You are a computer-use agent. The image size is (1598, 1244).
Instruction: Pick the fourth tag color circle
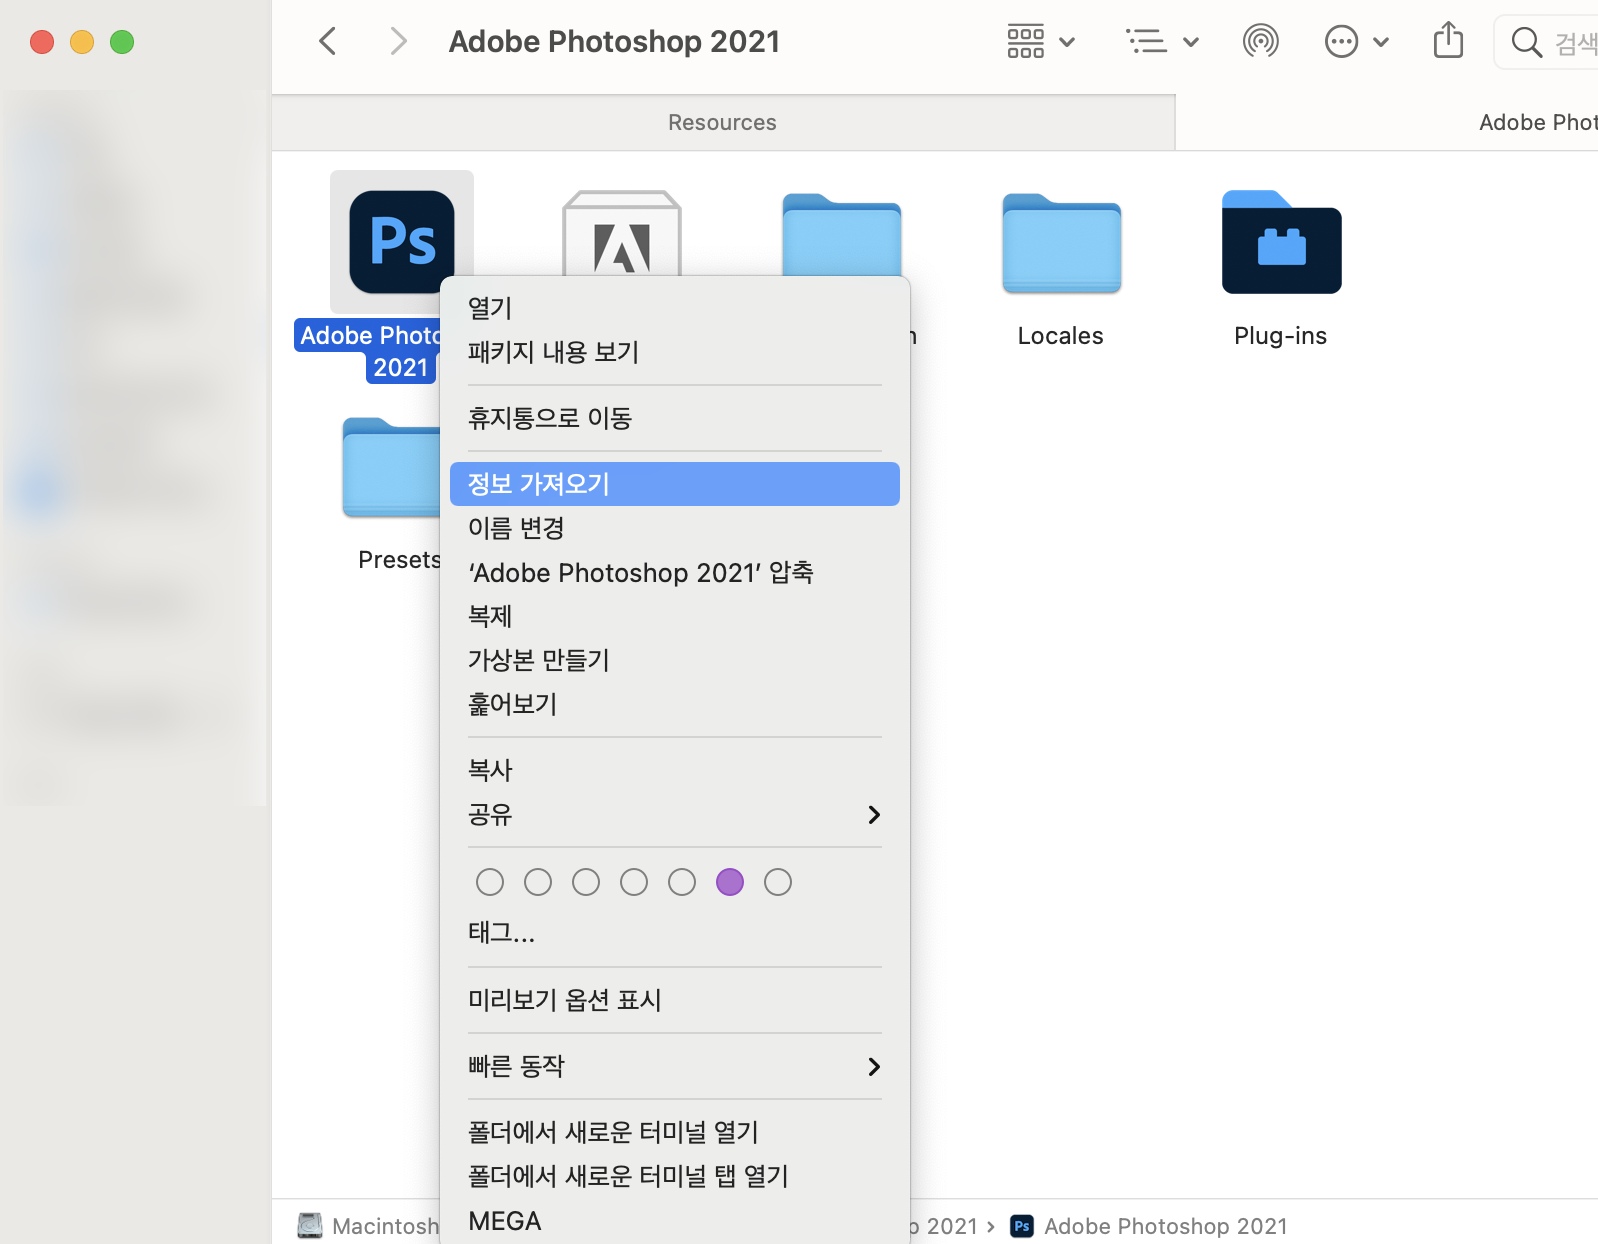(634, 882)
